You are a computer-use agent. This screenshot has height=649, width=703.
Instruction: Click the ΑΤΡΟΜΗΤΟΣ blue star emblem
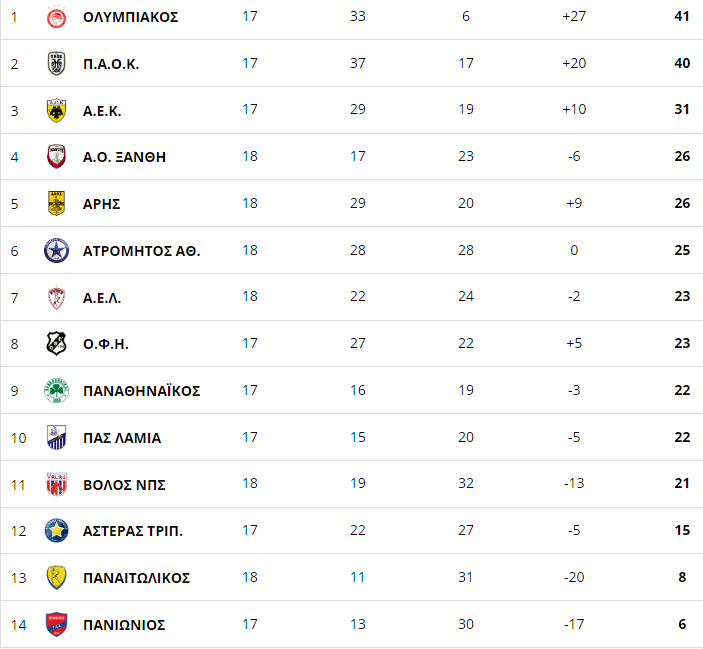click(x=56, y=251)
